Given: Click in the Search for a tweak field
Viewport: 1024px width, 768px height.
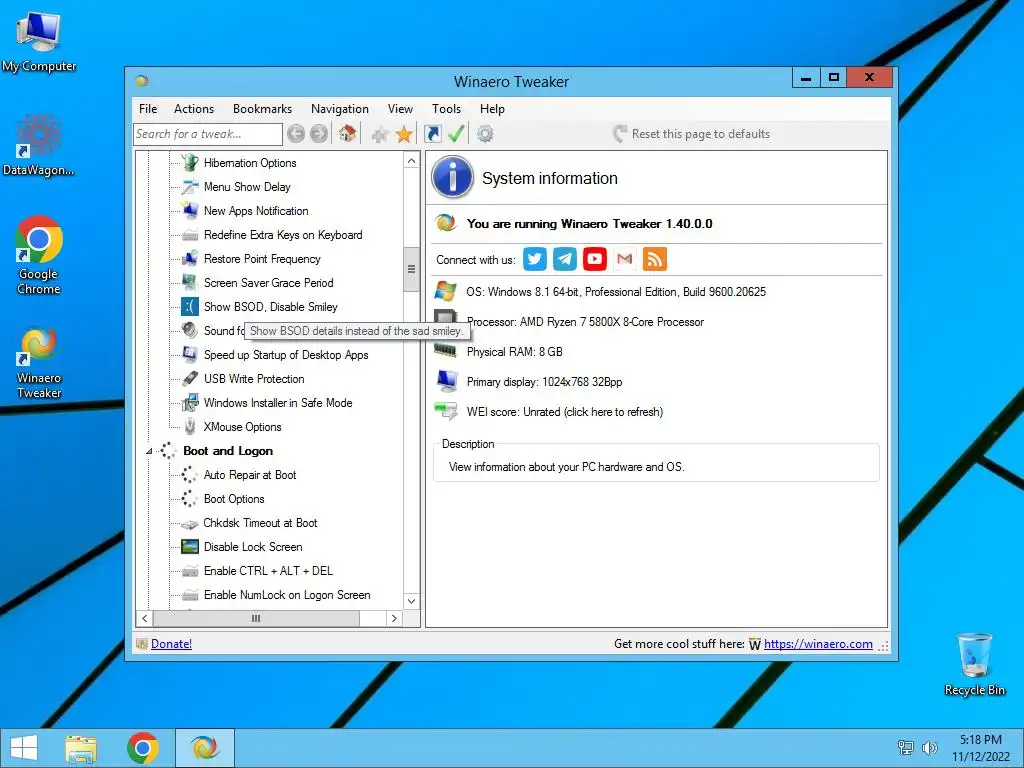Looking at the screenshot, I should pos(208,134).
